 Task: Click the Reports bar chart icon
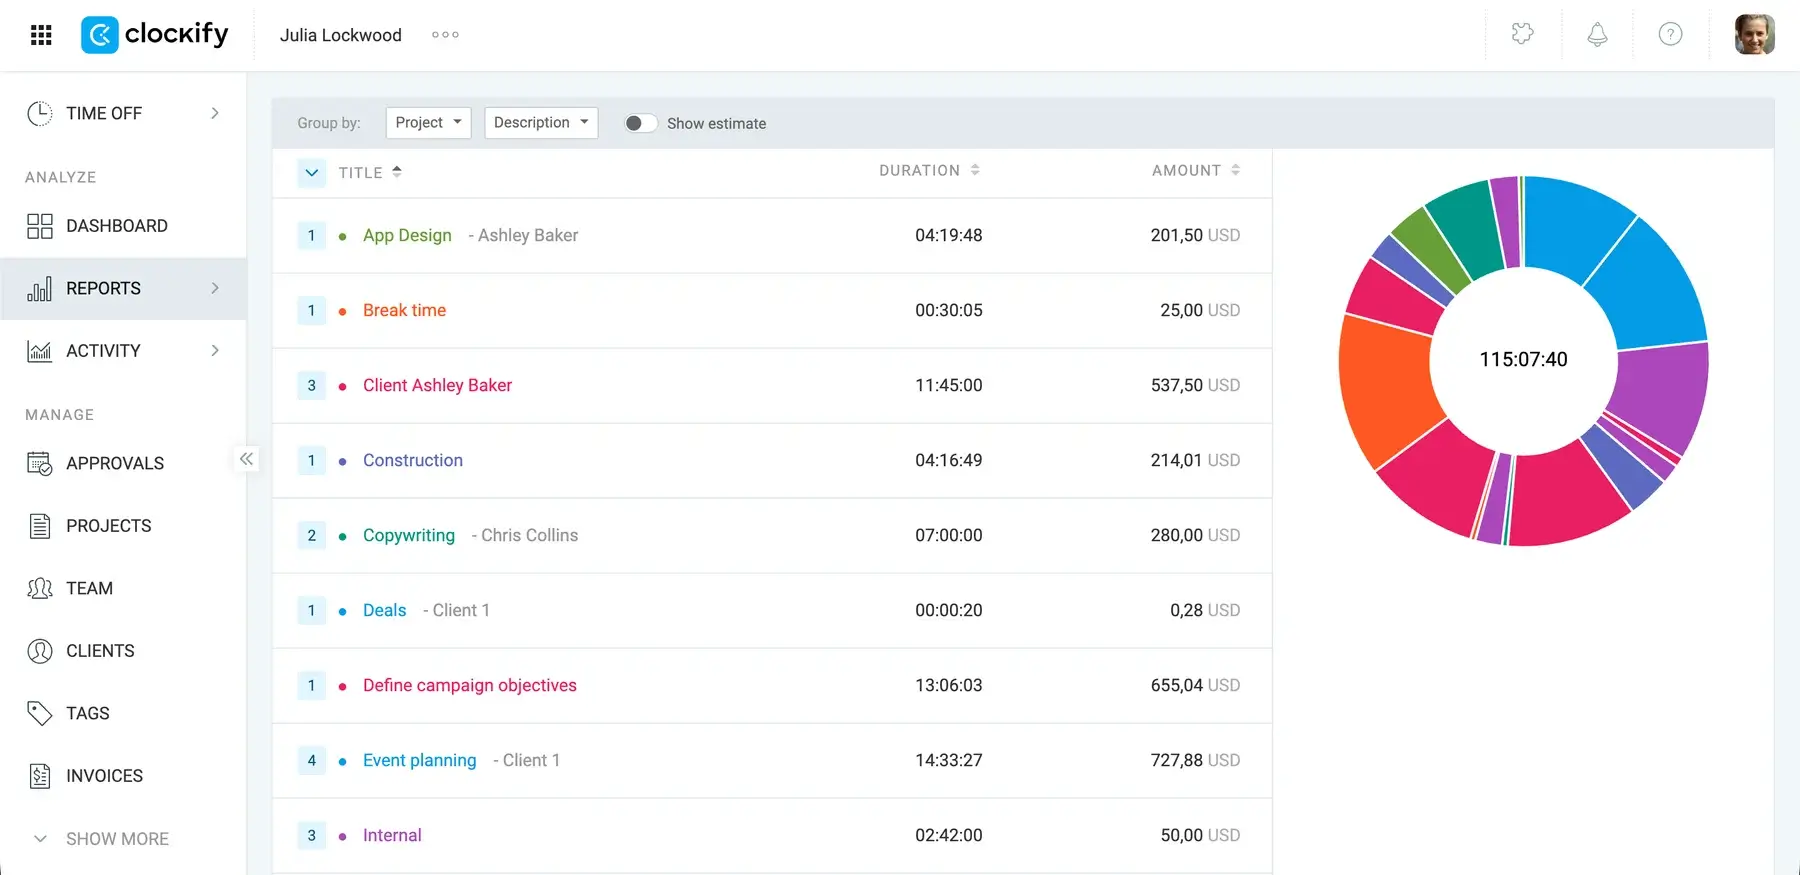pos(39,289)
